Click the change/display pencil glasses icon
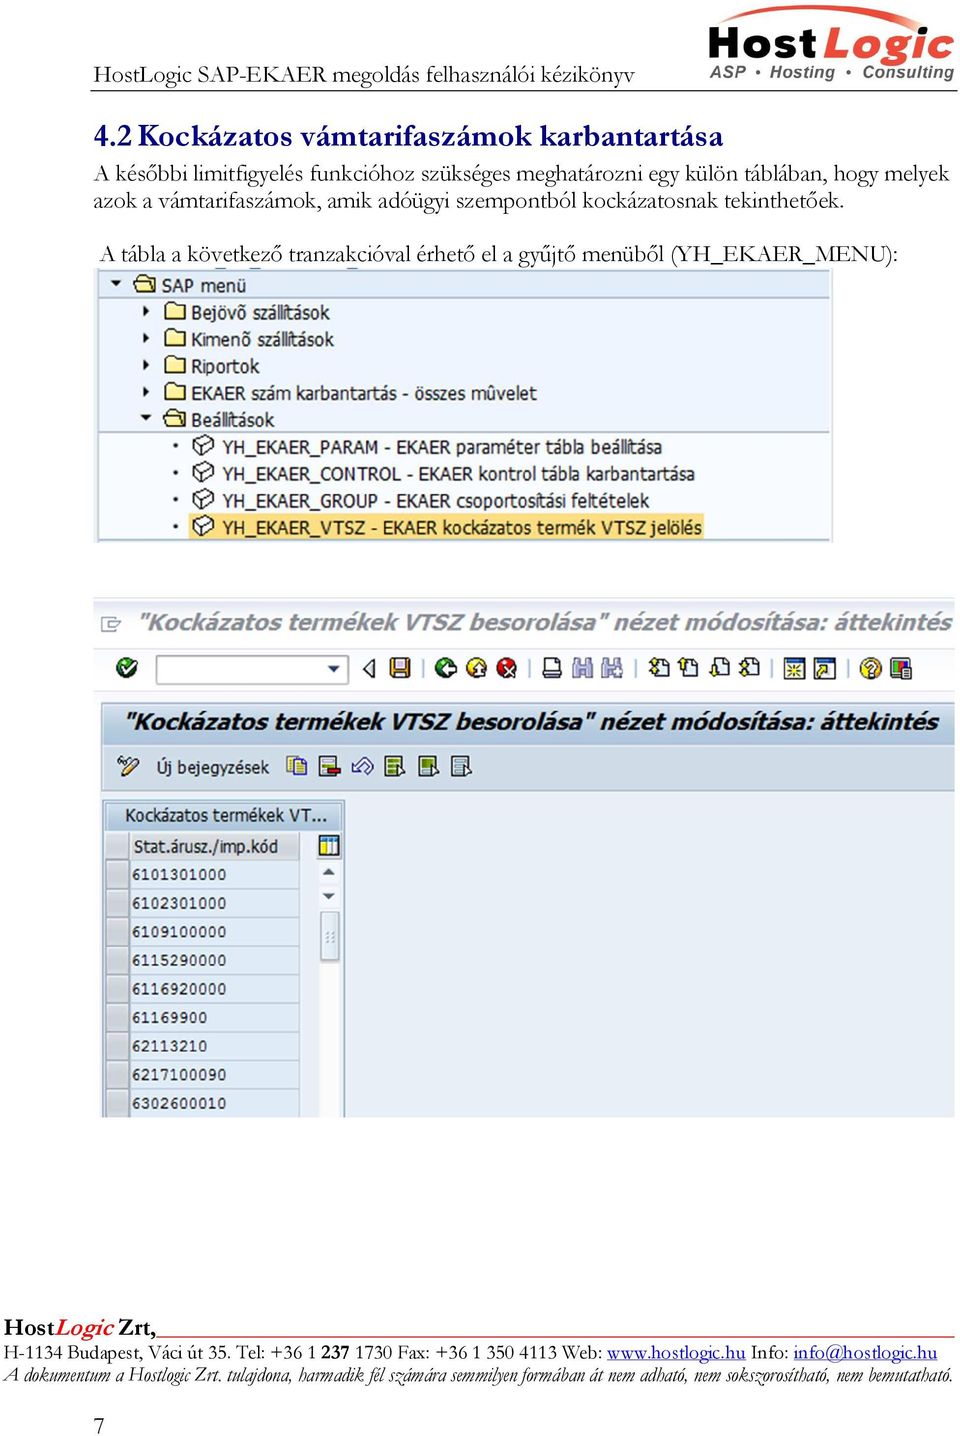960x1436 pixels. pyautogui.click(x=128, y=766)
